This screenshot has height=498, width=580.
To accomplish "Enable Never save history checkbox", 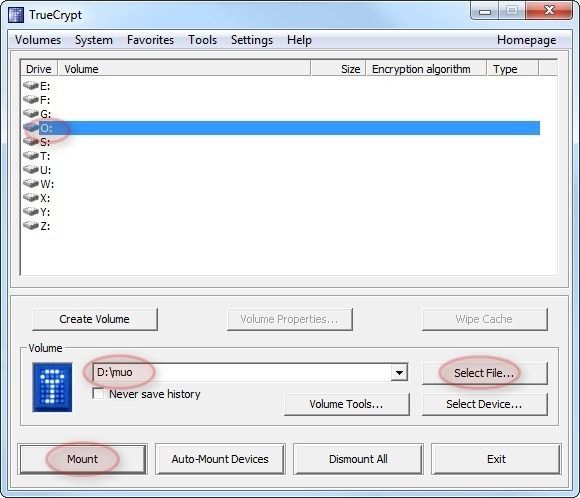I will (98, 394).
